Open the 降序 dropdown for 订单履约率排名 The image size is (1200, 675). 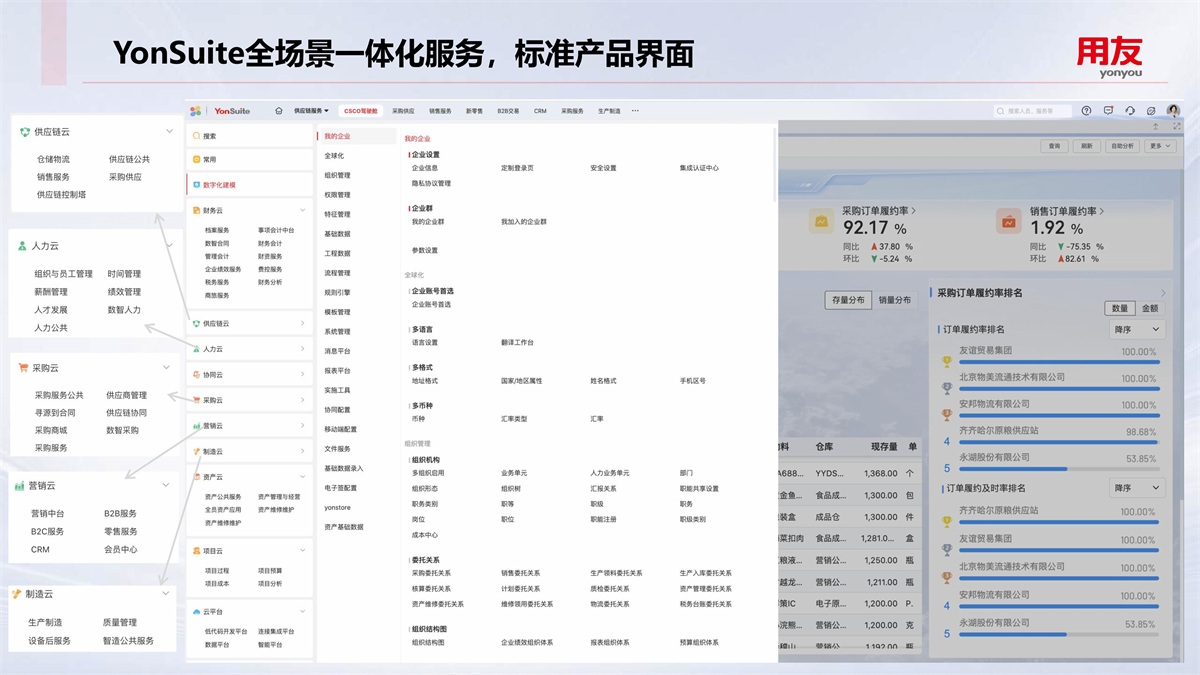click(1137, 329)
